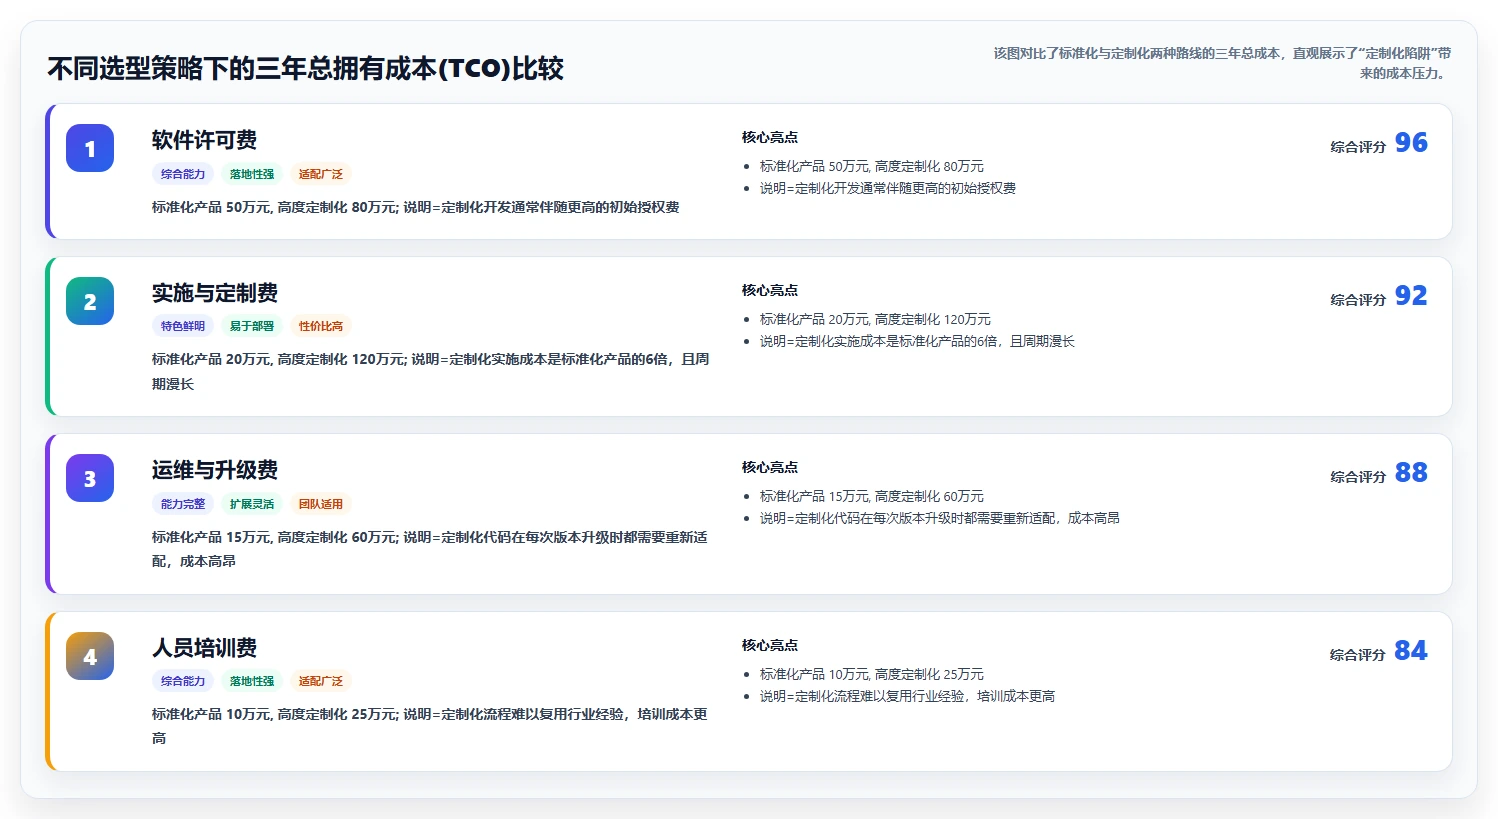The width and height of the screenshot is (1498, 819).
Task: Click bullet 说明=定制化开发通常伴随更高的初始授权费
Action: click(888, 189)
